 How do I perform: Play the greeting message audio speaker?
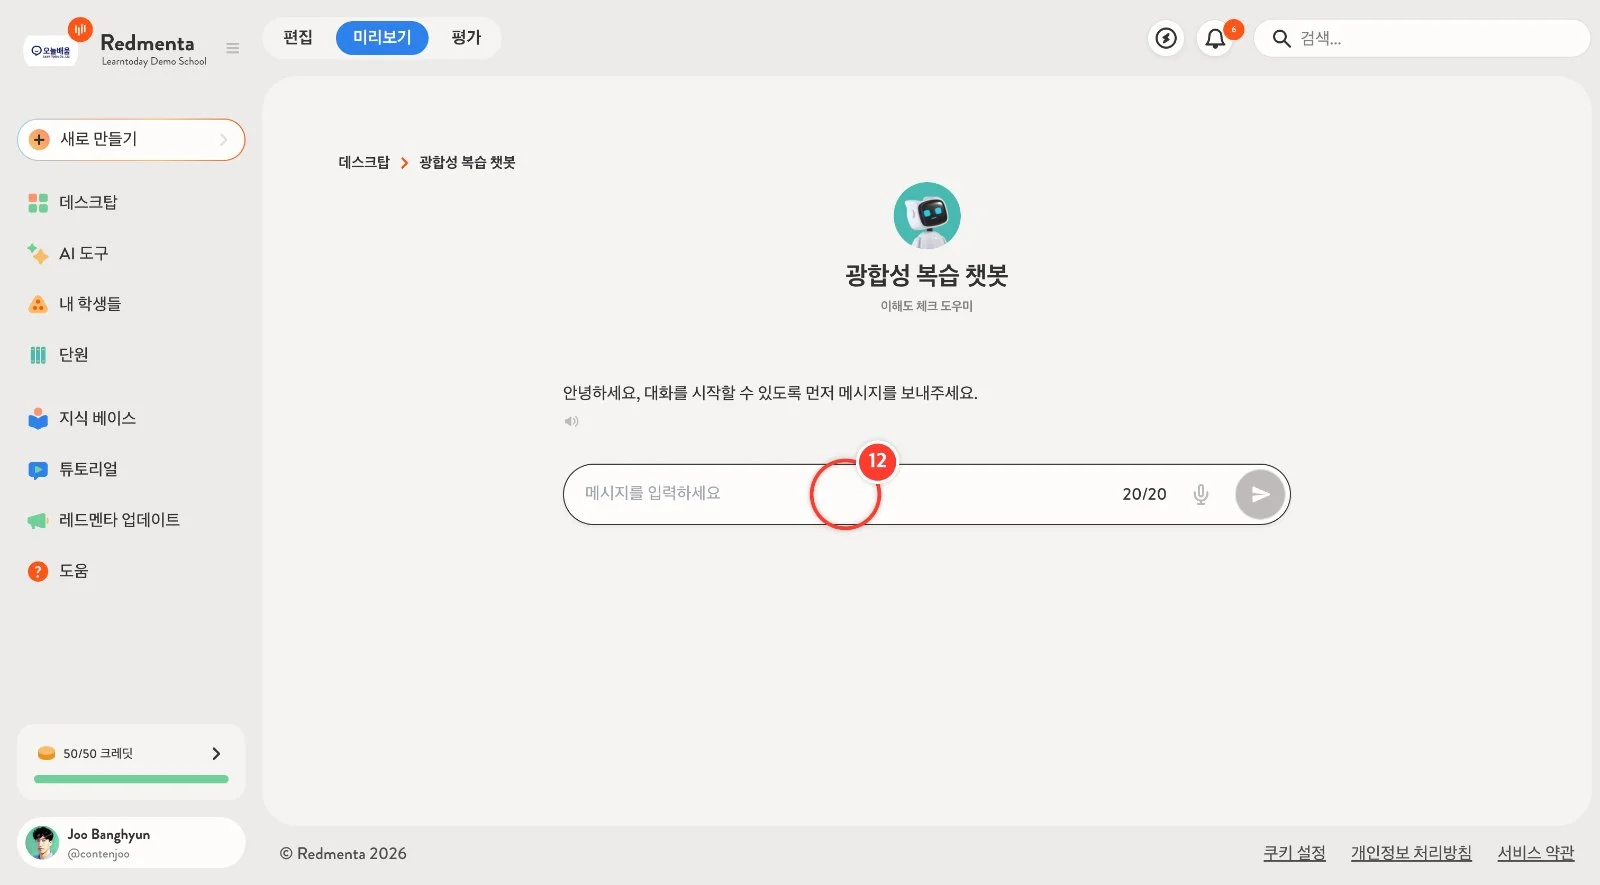571,421
